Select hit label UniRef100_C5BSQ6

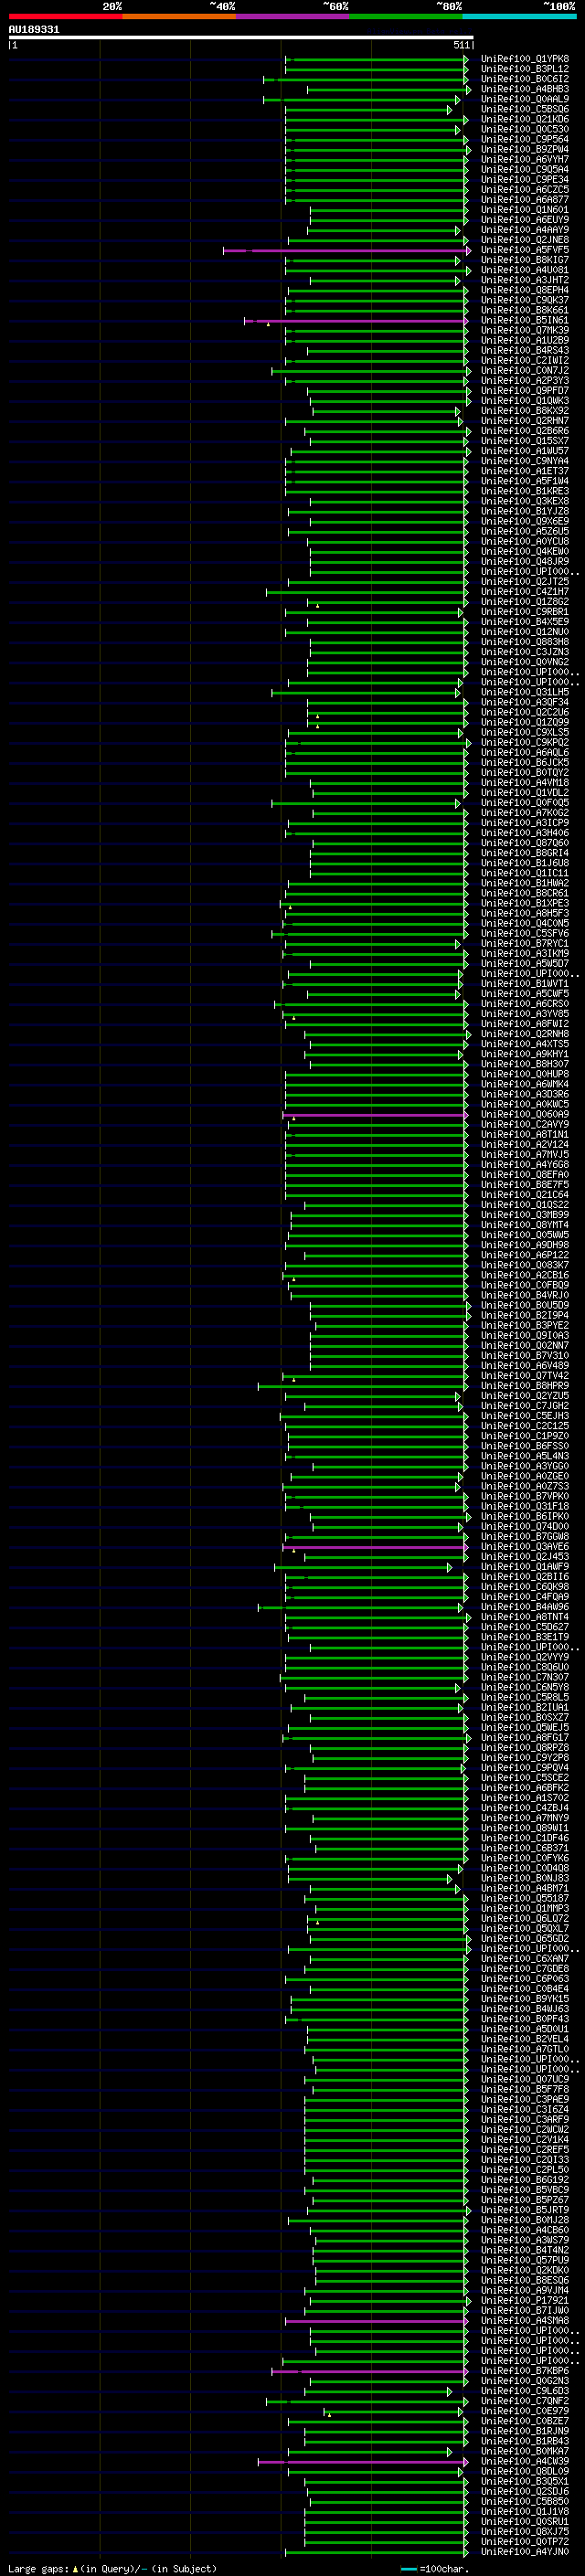[x=525, y=109]
